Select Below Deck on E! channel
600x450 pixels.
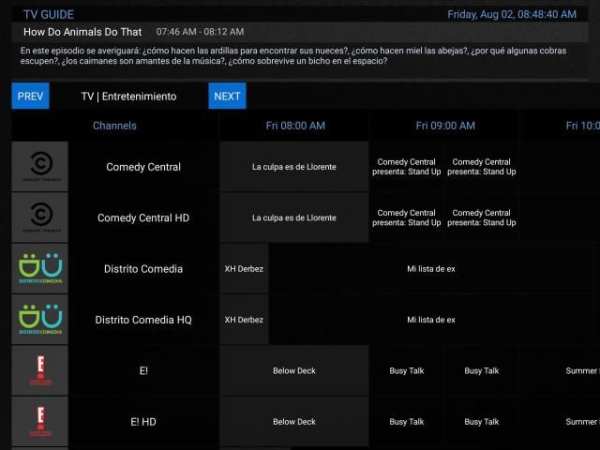coord(294,370)
